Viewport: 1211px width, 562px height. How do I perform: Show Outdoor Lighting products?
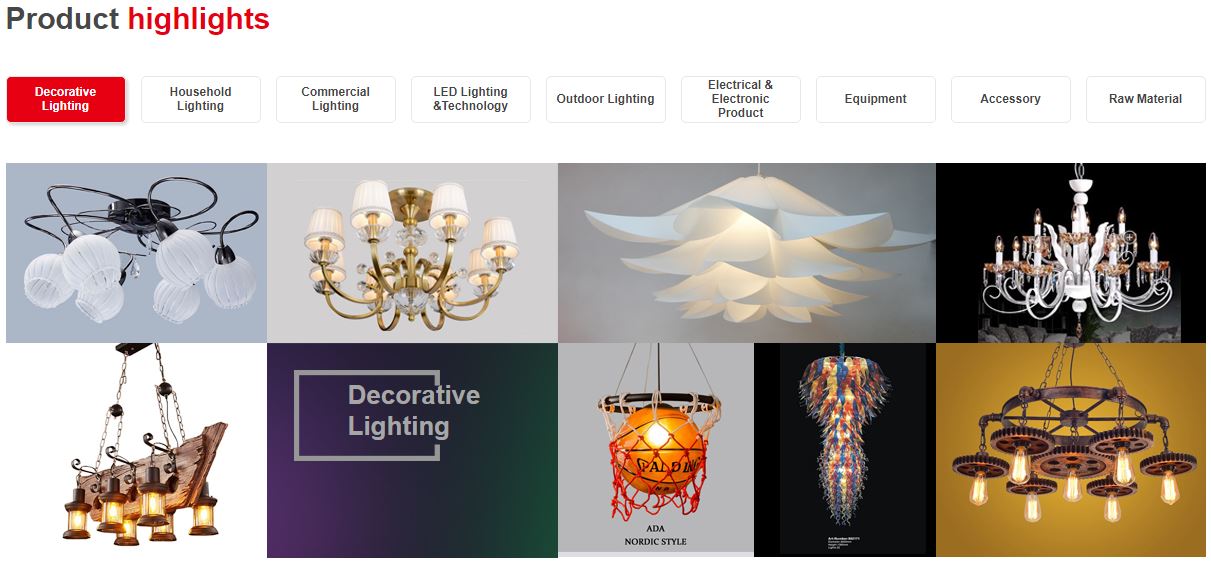pyautogui.click(x=606, y=99)
